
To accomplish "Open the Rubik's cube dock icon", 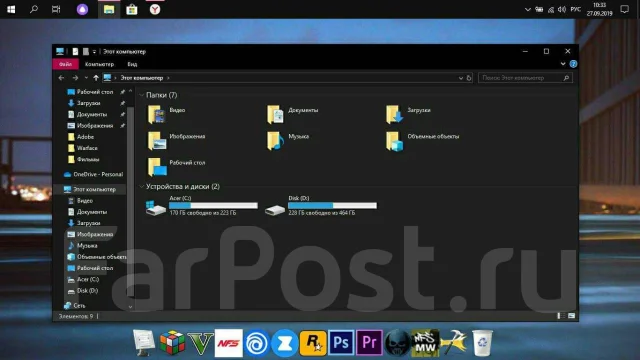I will point(172,342).
